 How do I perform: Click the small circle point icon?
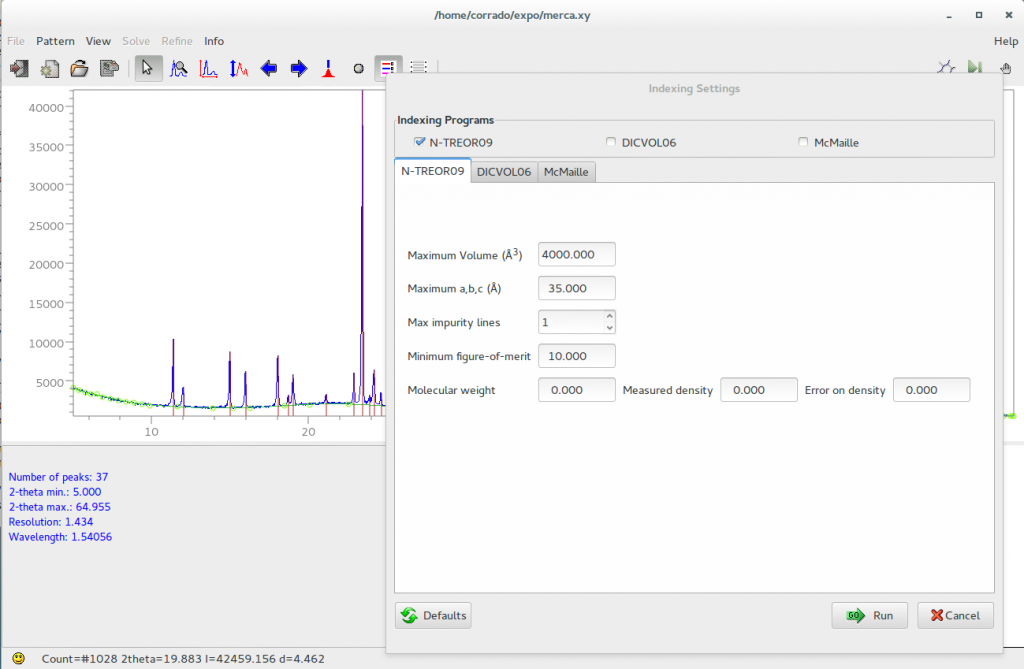pos(358,69)
